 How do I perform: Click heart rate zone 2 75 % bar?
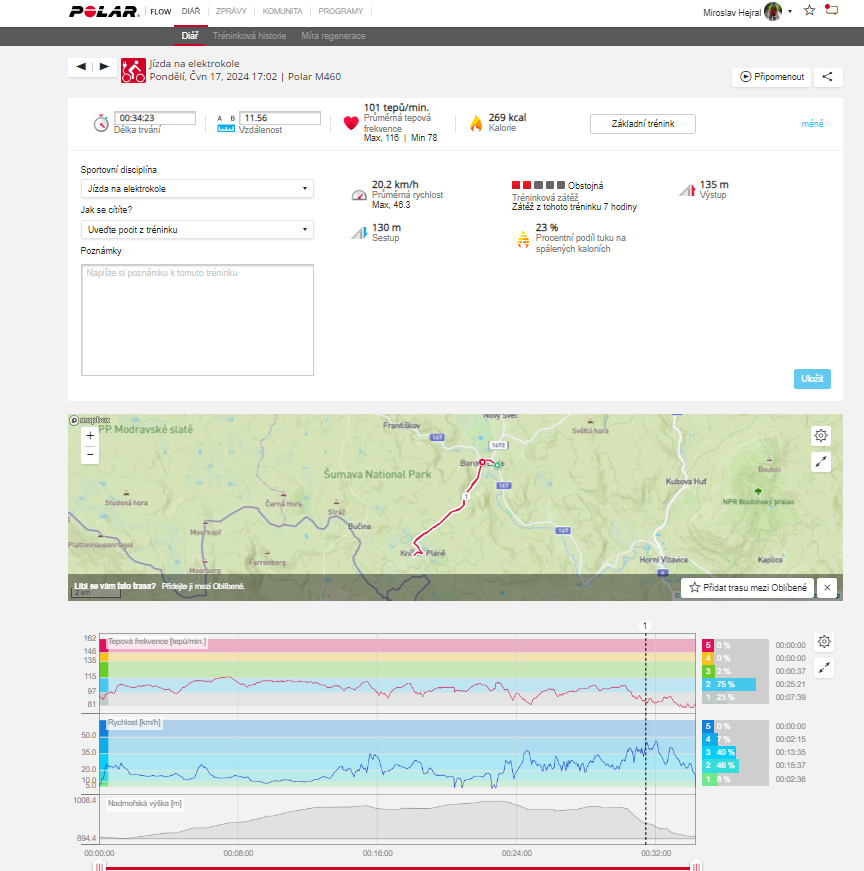click(729, 684)
